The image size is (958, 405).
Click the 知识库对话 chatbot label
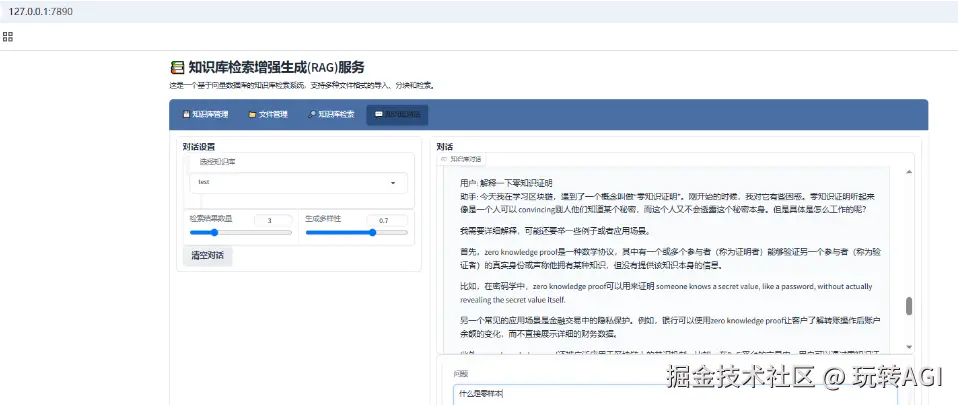coord(461,159)
